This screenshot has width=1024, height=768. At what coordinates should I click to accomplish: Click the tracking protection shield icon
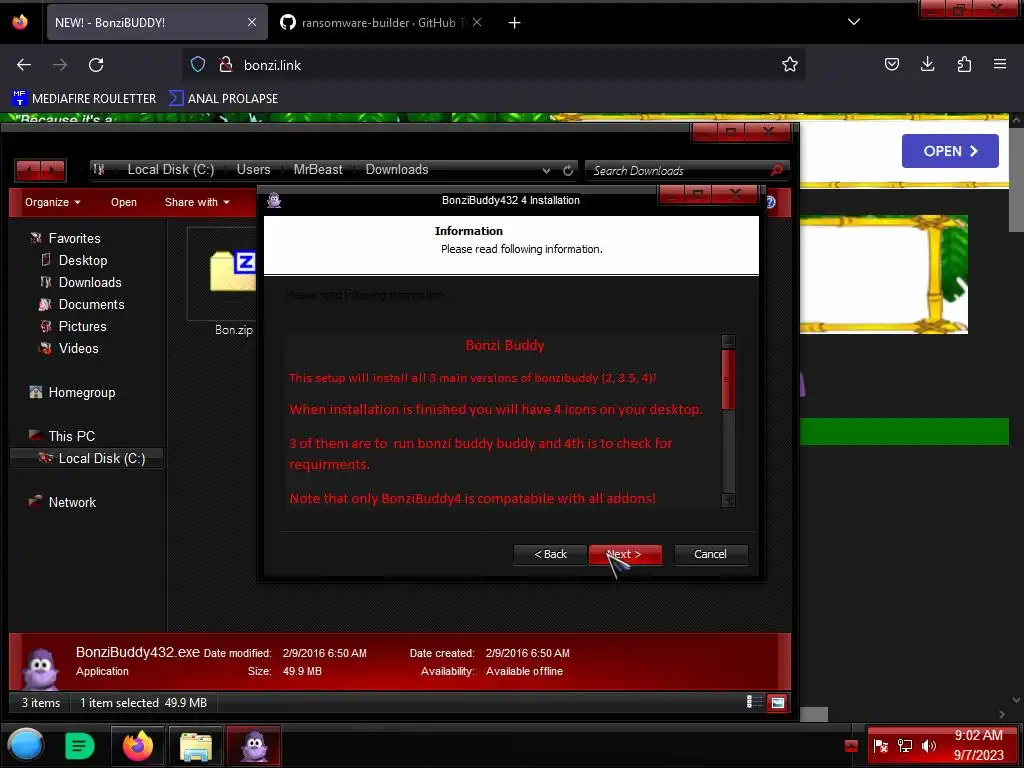[x=198, y=64]
